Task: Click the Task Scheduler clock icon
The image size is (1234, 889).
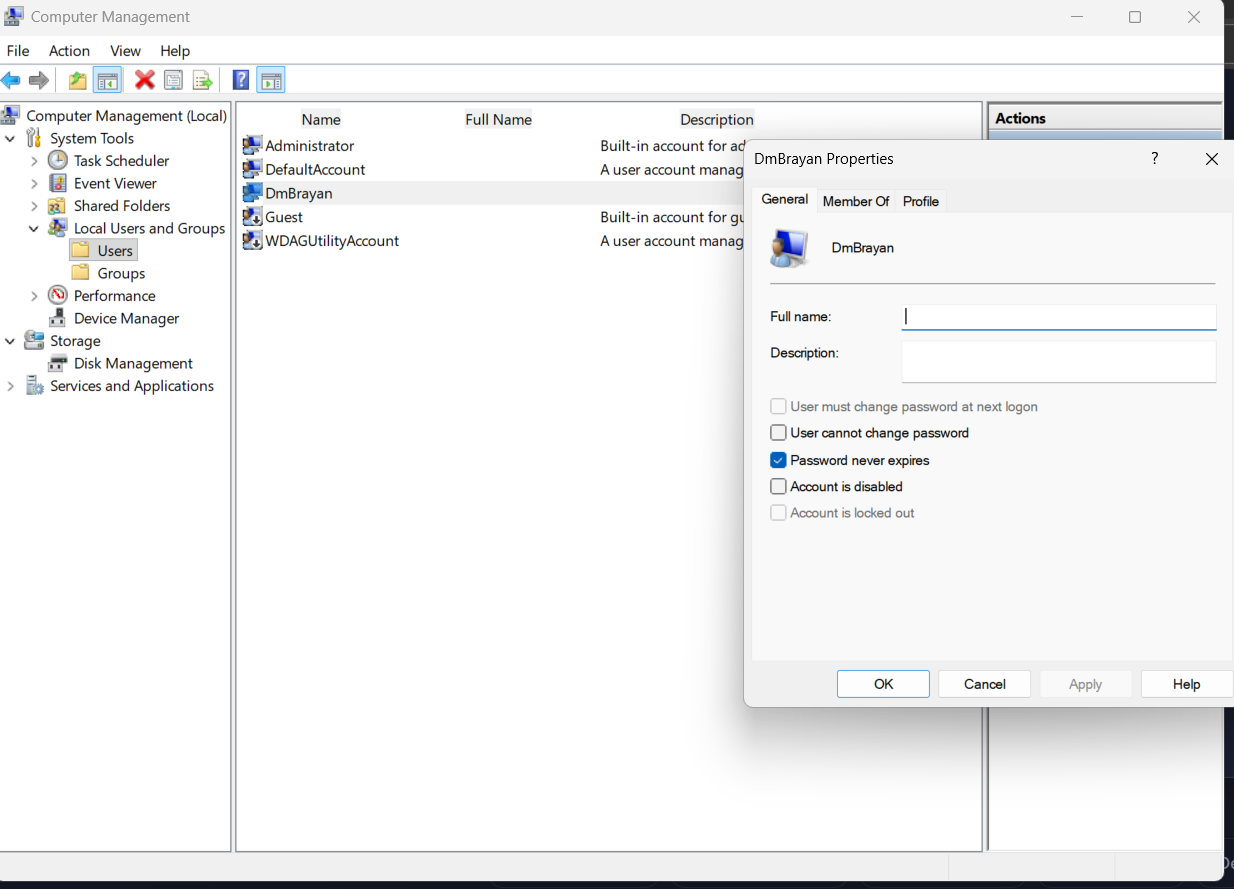Action: (58, 160)
